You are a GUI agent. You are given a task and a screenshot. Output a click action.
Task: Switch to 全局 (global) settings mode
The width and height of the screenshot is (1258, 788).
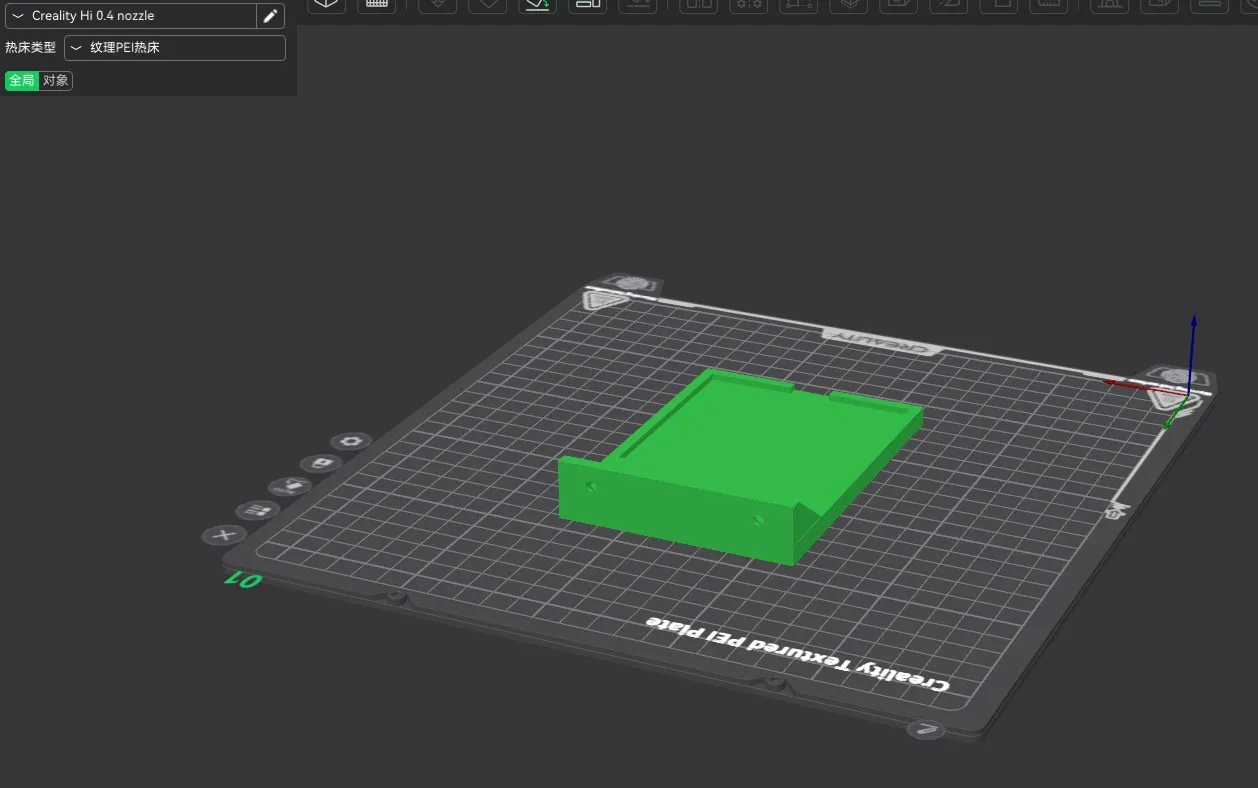[22, 81]
